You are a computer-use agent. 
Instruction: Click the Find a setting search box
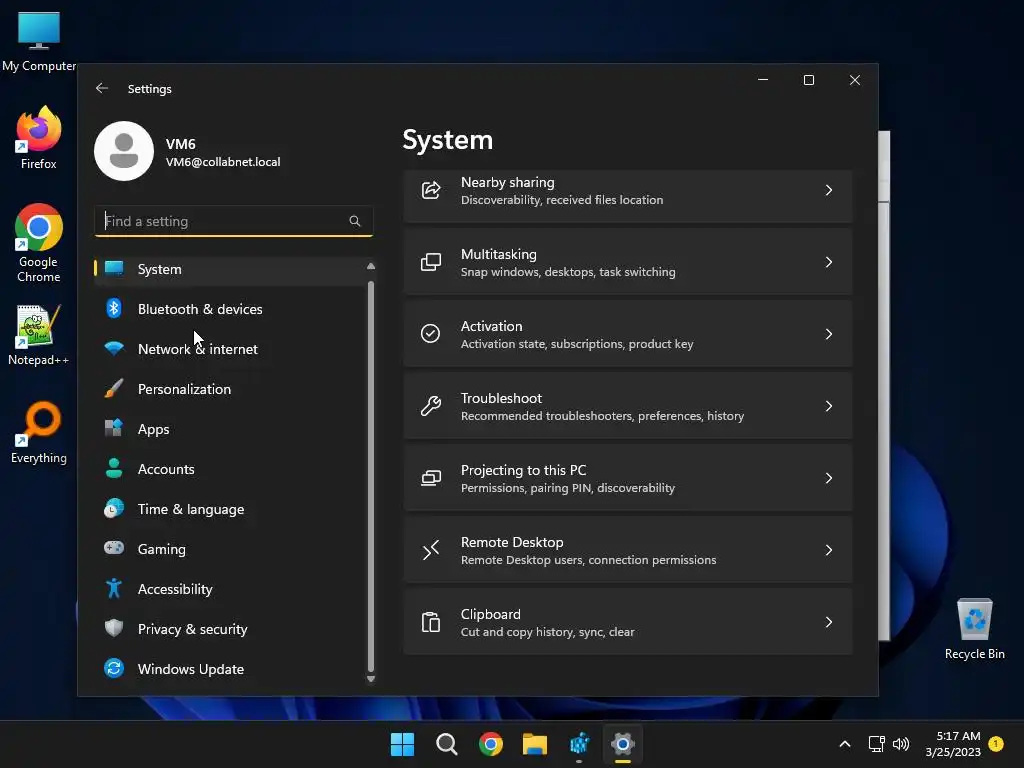(234, 221)
